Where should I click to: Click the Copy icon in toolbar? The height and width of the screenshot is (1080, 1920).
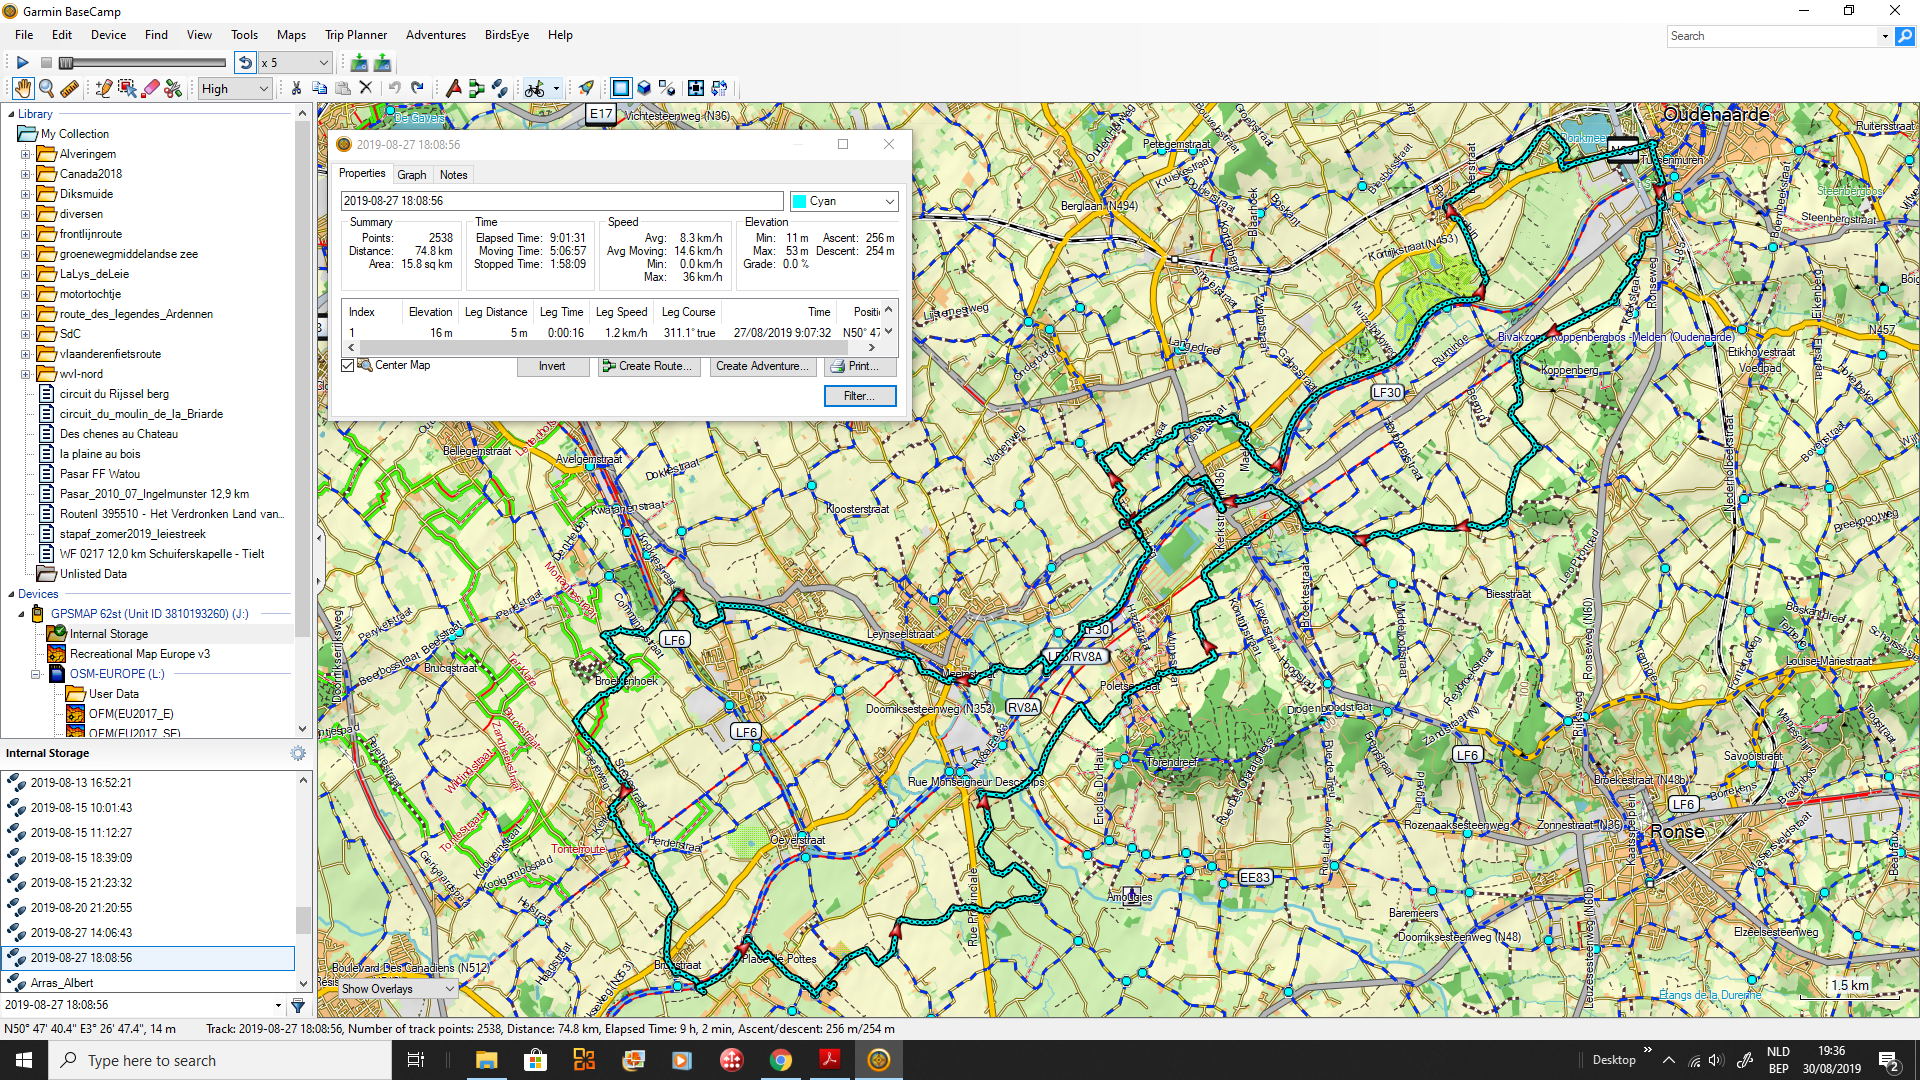[x=320, y=89]
